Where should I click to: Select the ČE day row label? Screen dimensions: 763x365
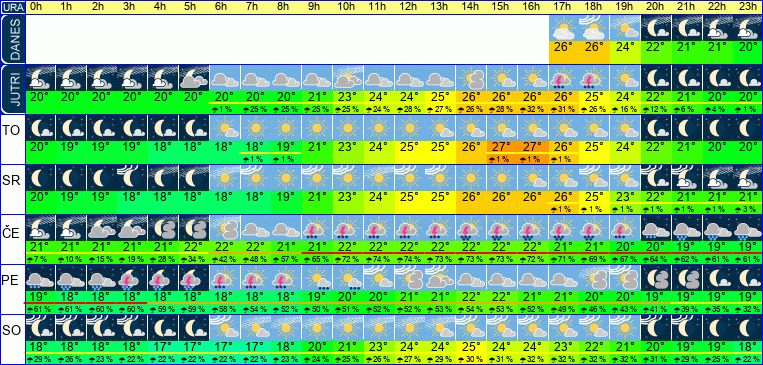point(12,230)
